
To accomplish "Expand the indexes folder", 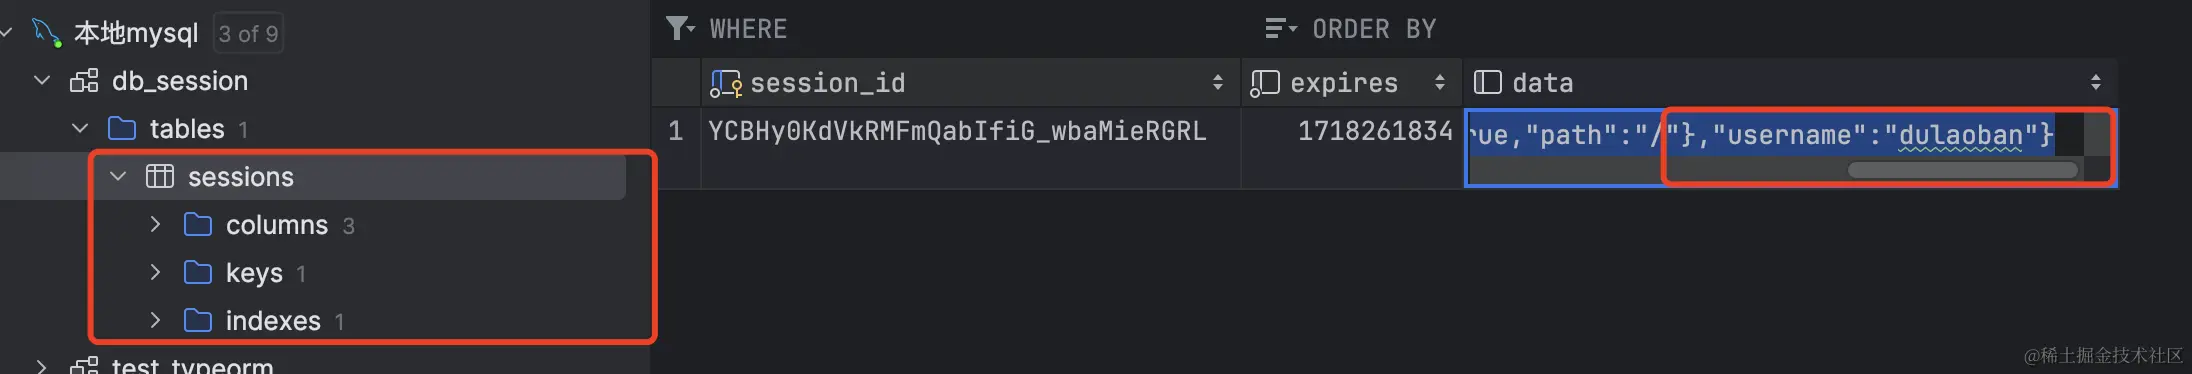I will [155, 320].
